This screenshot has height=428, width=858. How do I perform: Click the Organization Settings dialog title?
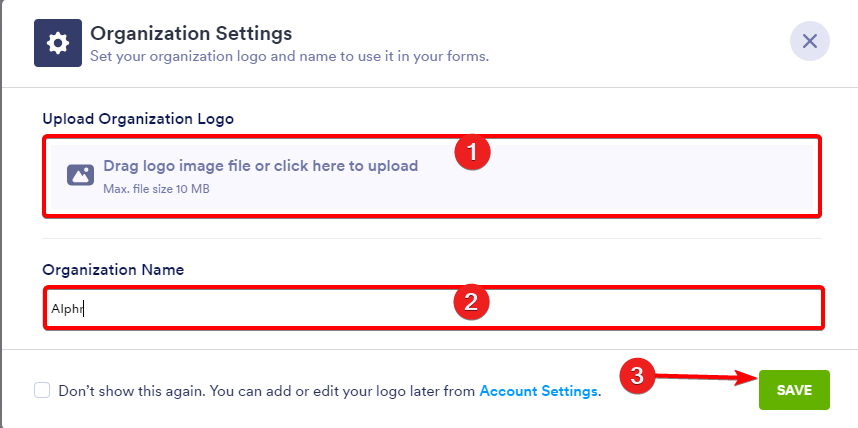click(191, 33)
